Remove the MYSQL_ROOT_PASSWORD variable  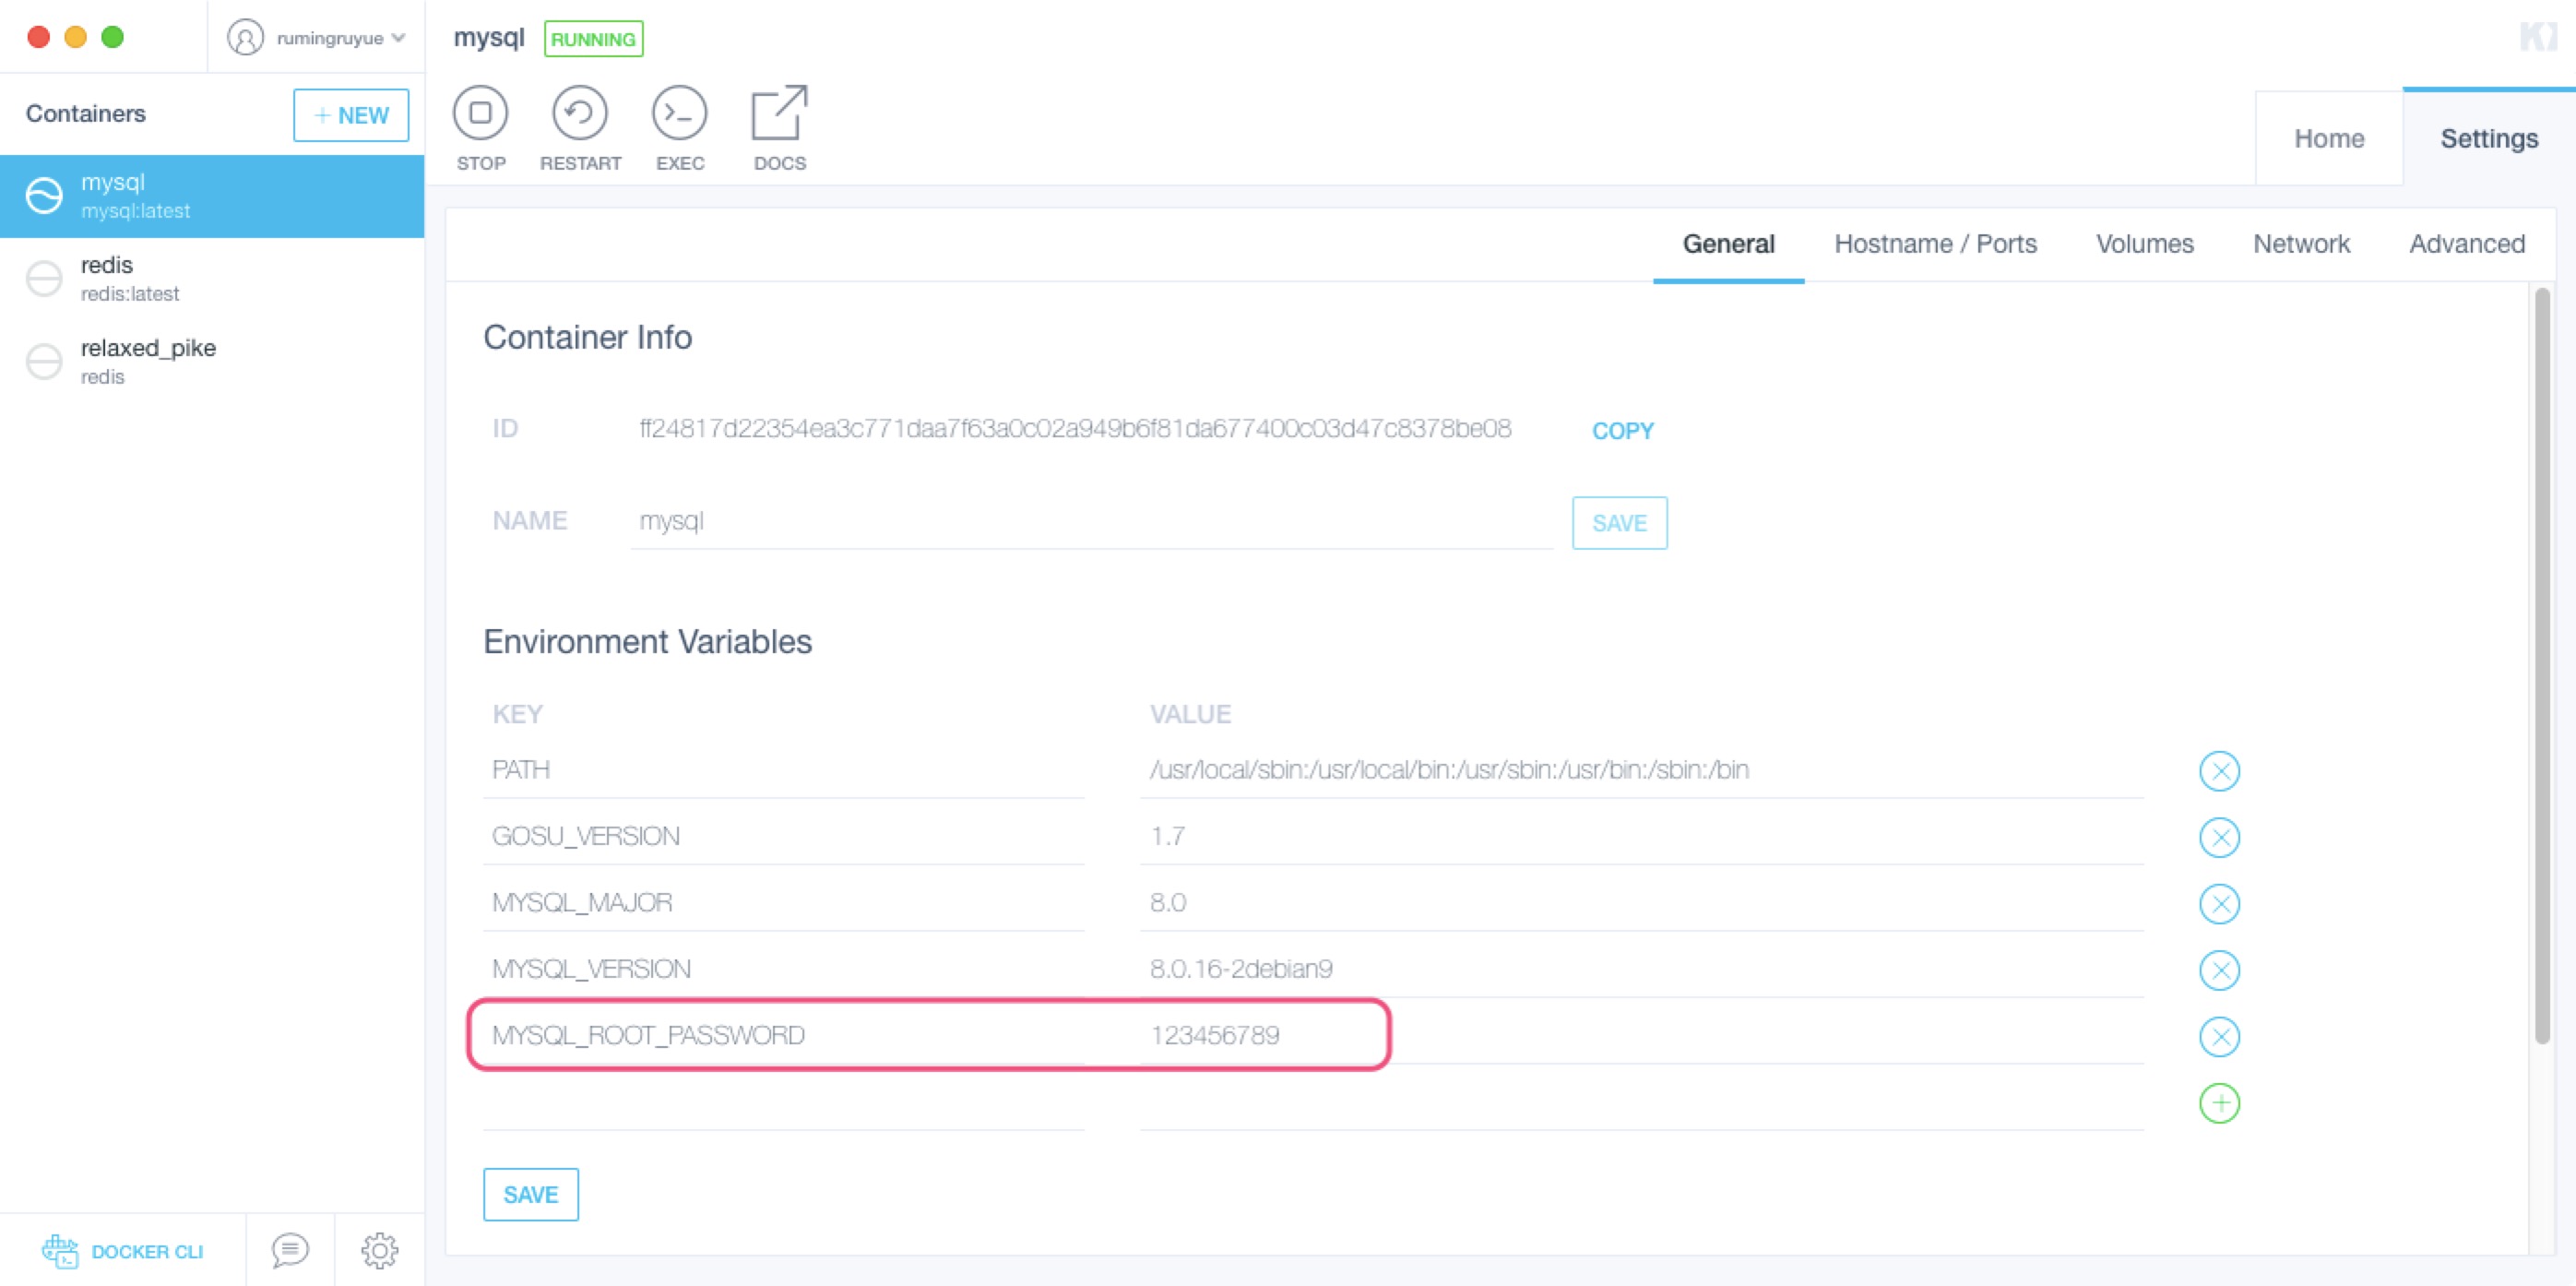click(2219, 1037)
